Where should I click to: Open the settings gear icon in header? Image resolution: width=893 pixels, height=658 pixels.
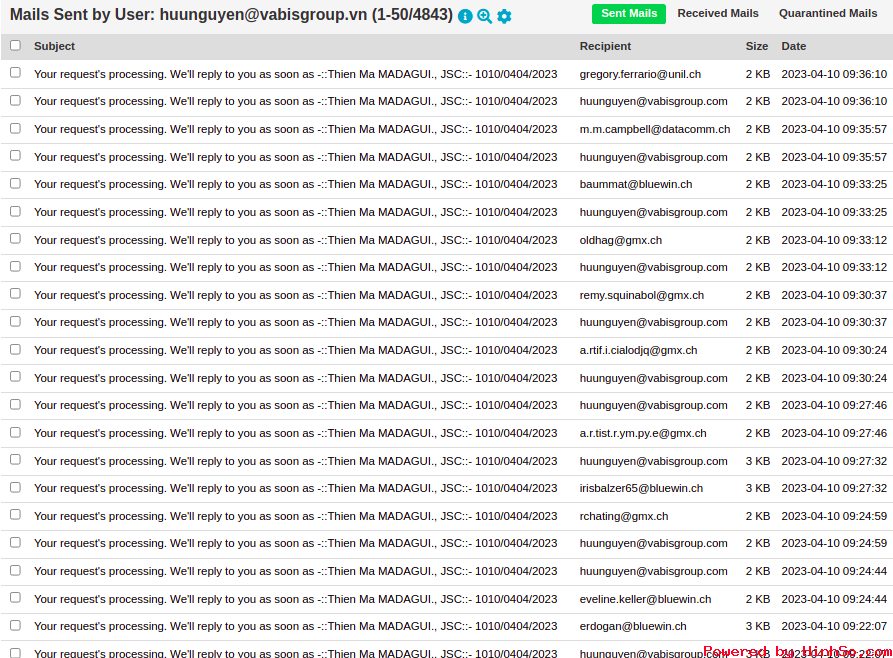tap(504, 16)
